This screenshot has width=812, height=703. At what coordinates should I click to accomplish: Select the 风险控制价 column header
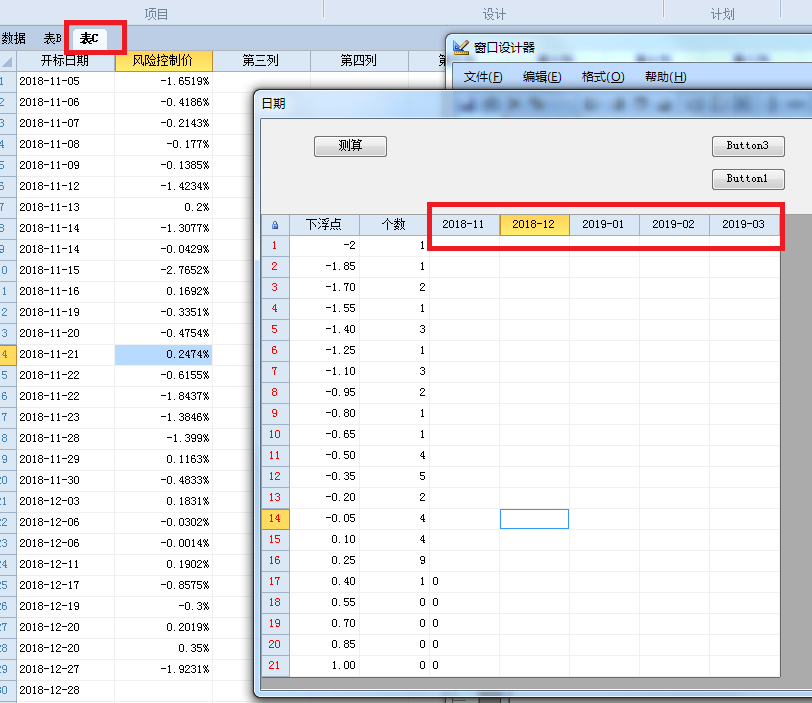(x=164, y=61)
